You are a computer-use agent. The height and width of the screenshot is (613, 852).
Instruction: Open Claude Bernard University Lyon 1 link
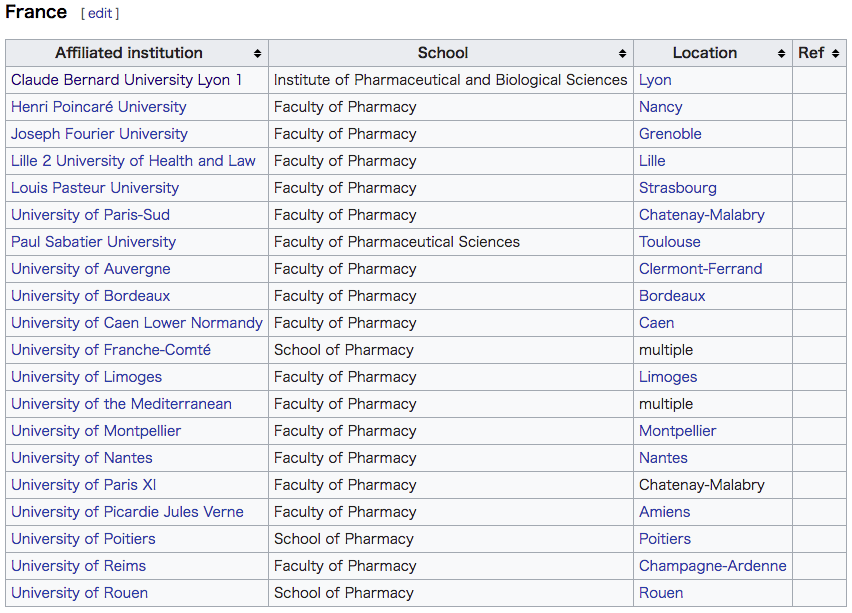127,80
